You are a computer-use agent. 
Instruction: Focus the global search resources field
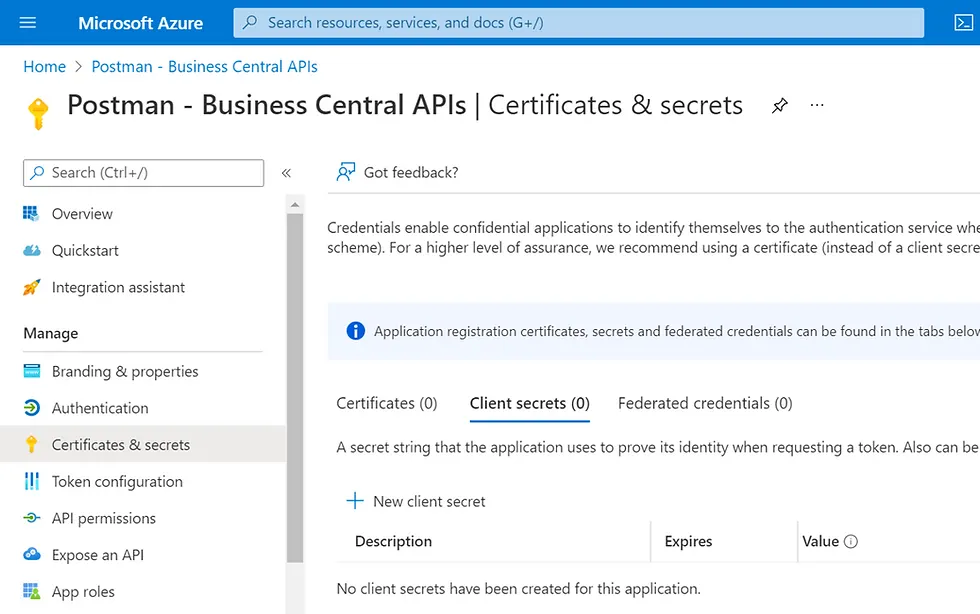tap(579, 23)
